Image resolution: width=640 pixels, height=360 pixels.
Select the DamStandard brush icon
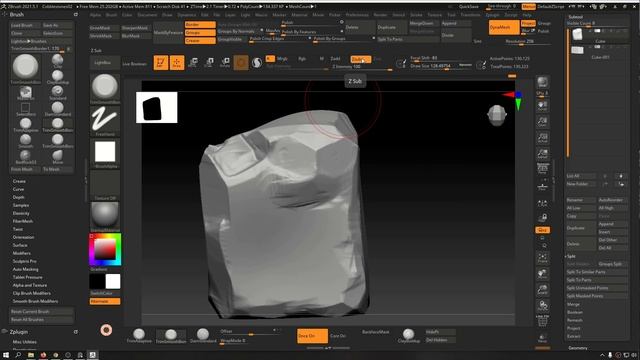click(58, 109)
